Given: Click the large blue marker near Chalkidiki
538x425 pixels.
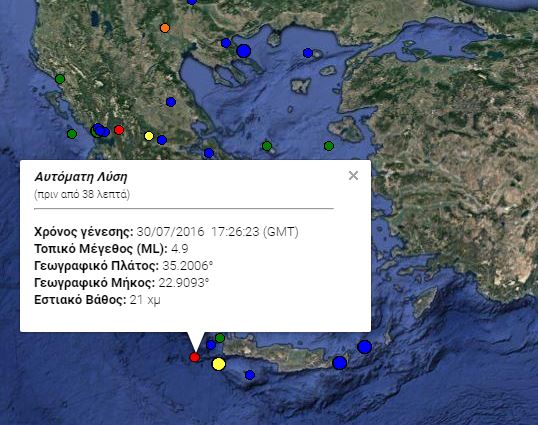Looking at the screenshot, I should (x=244, y=51).
